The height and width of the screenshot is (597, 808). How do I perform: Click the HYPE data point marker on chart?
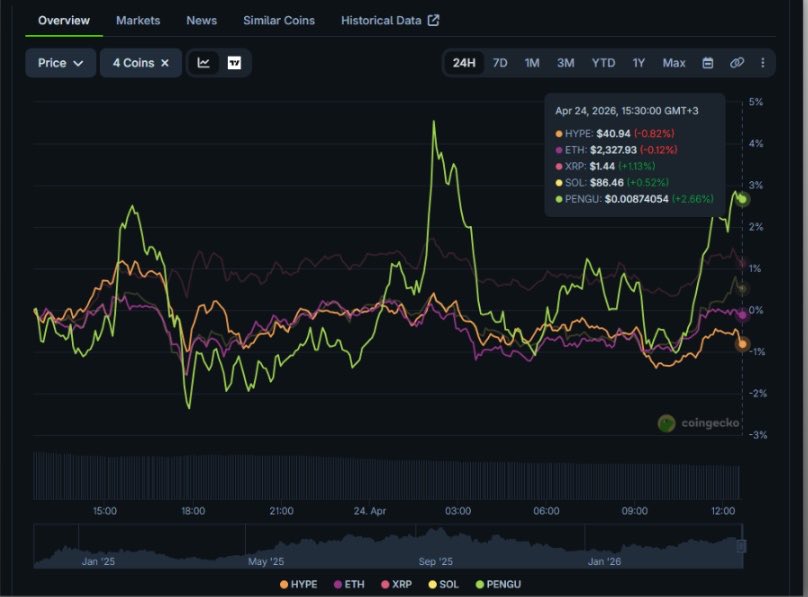pos(742,344)
